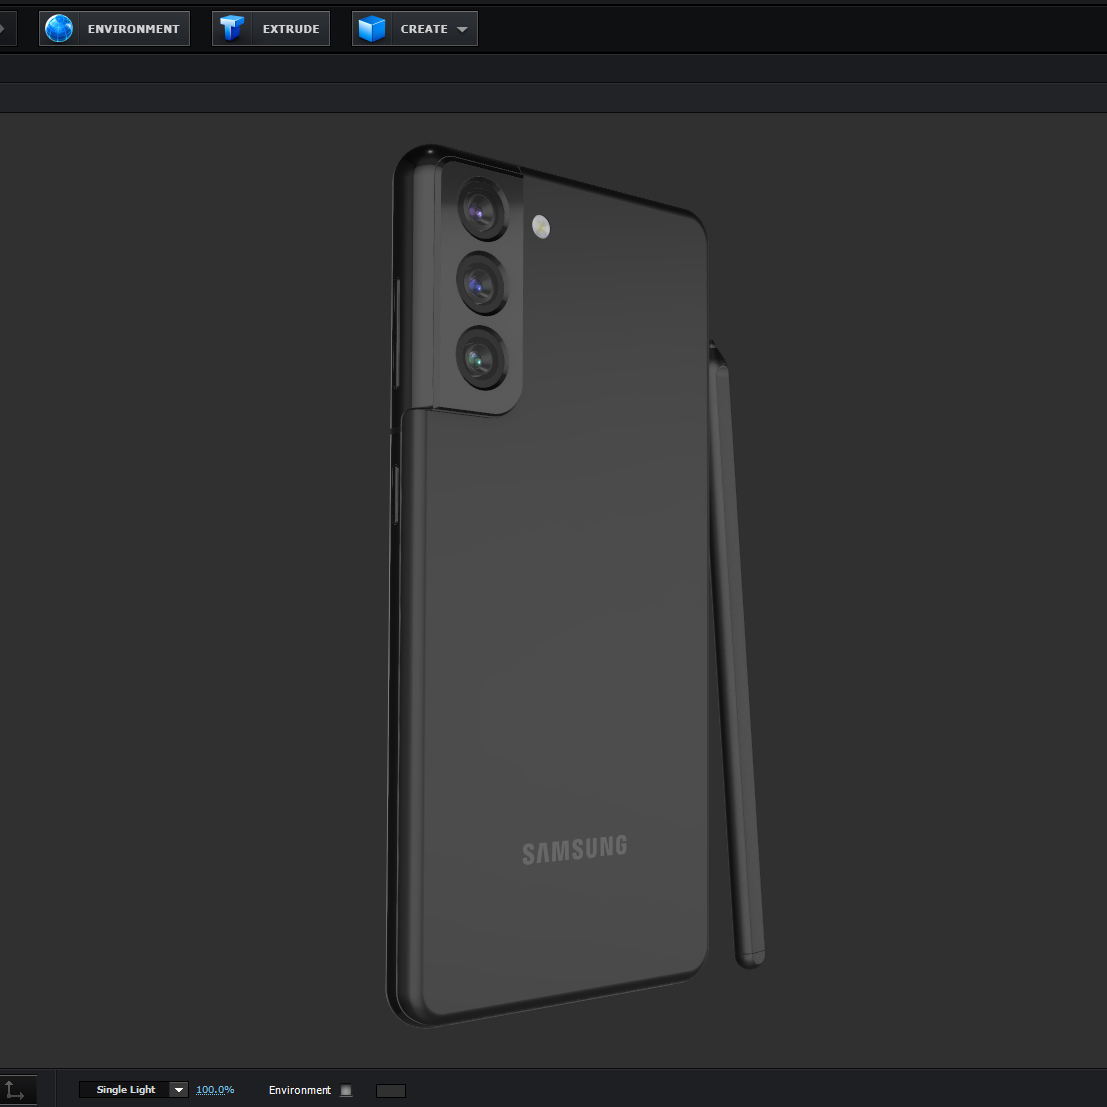Click the dark swatch beside Environment

[x=390, y=1091]
